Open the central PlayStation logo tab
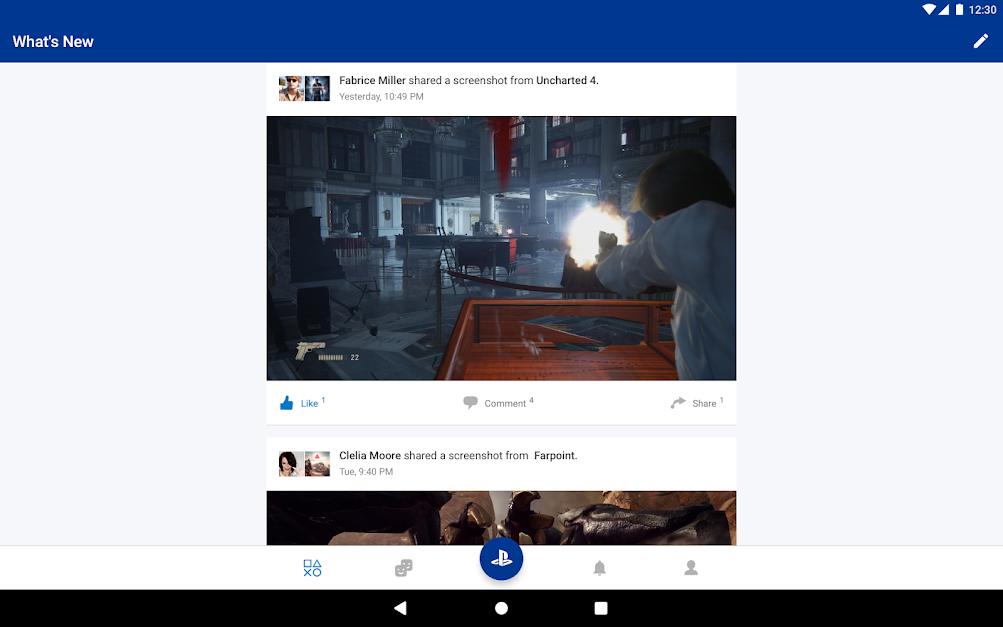The image size is (1003, 627). point(501,559)
